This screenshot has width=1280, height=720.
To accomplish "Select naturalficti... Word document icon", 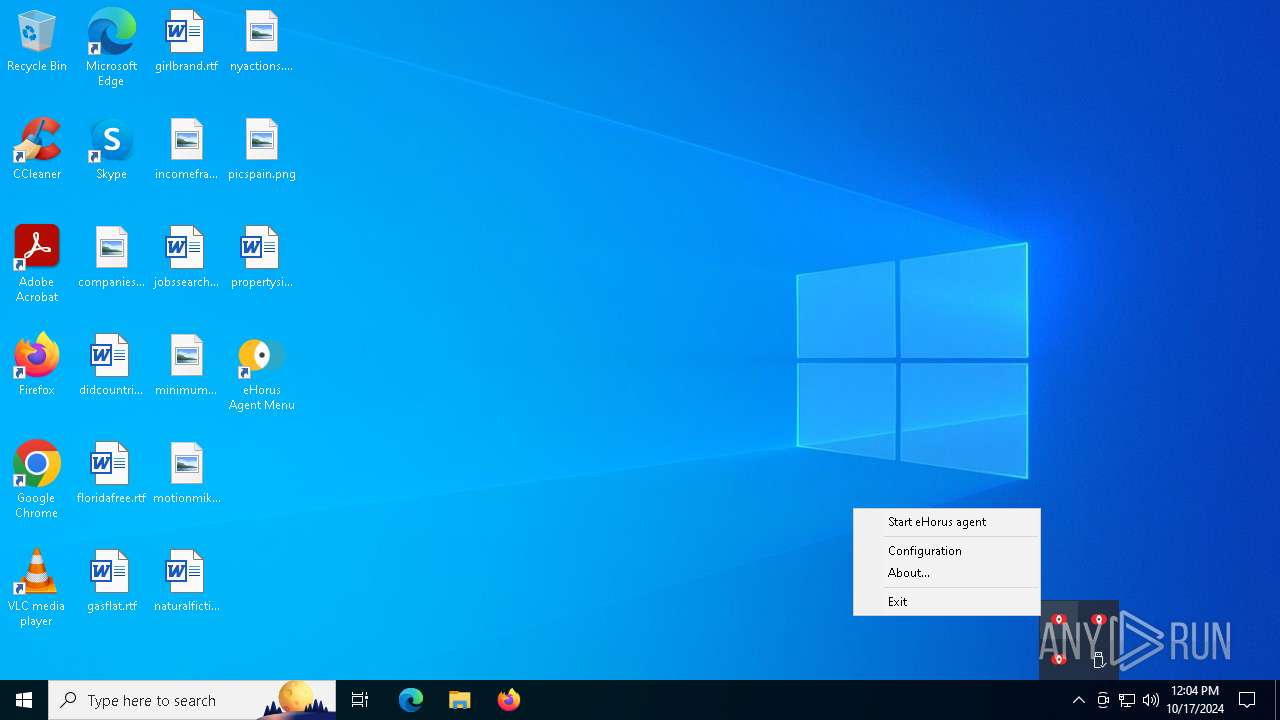I will pos(186,582).
